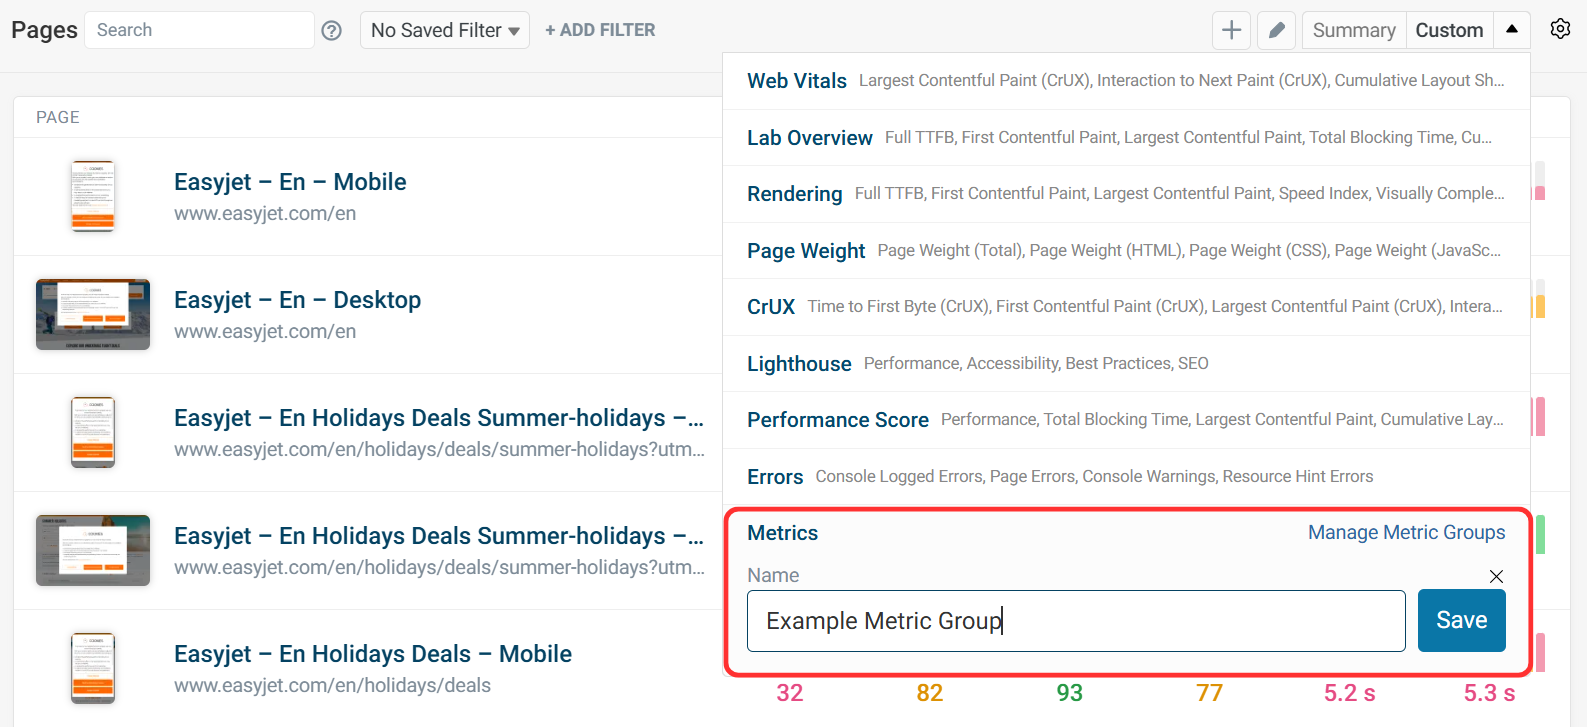Save the Example Metric Group

click(1461, 620)
